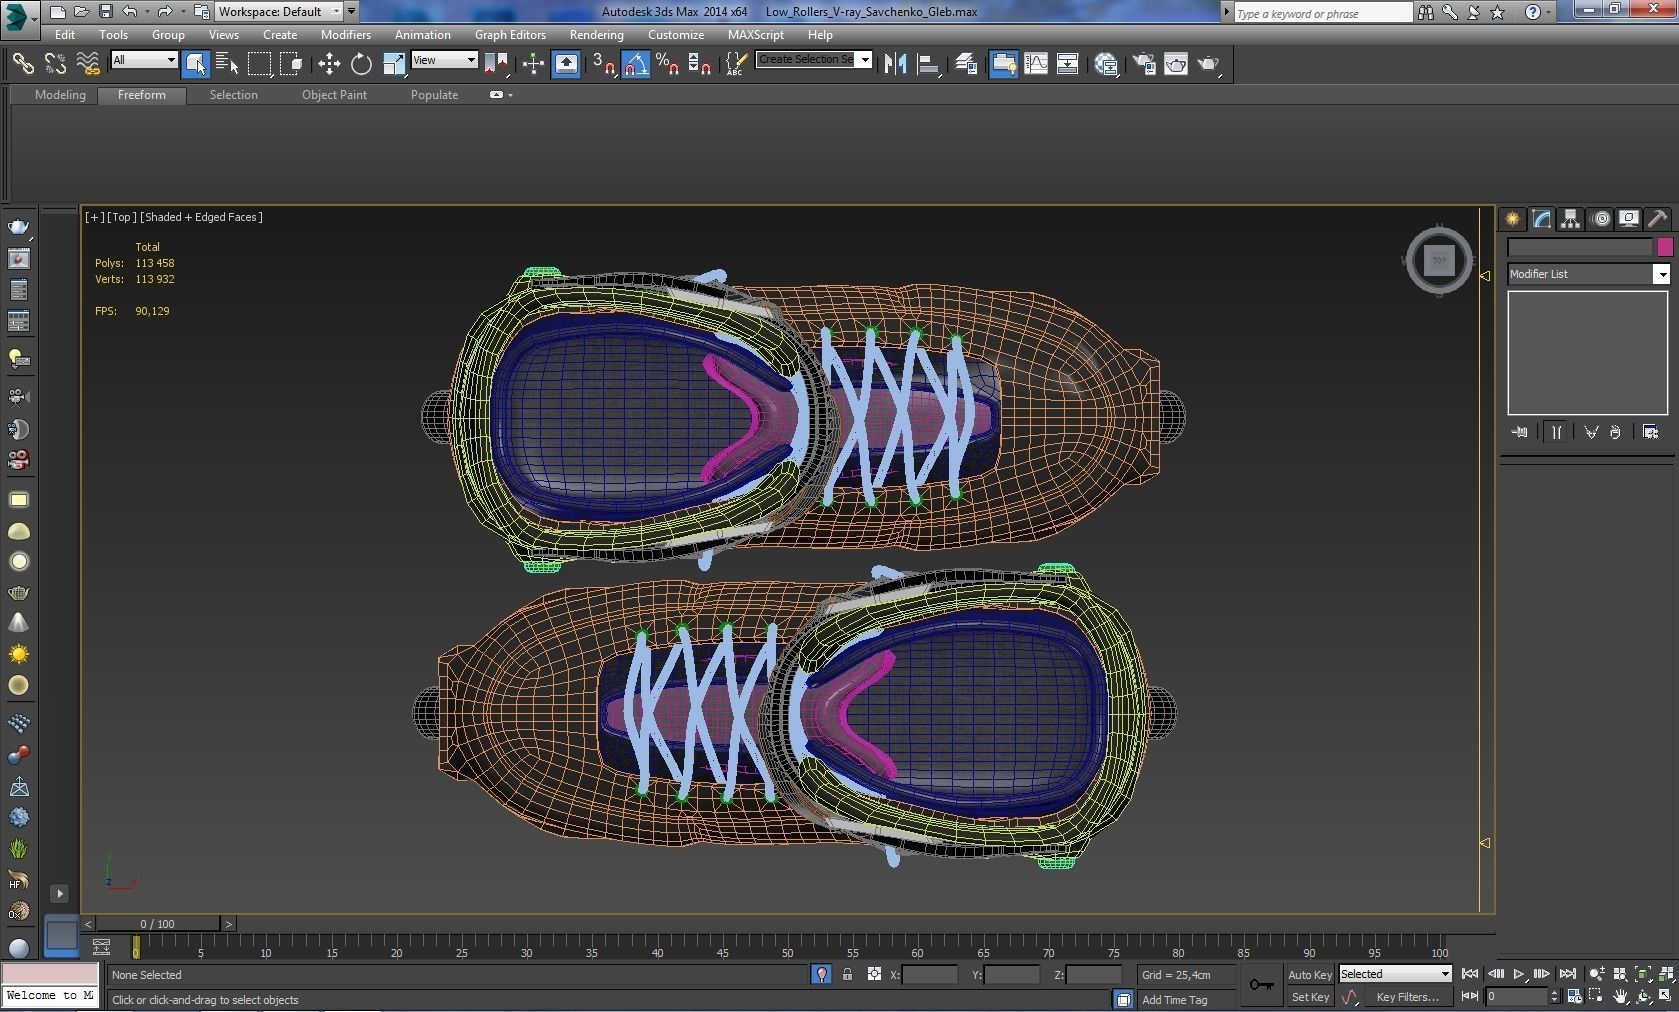Open the Workspace: Default dropdown
This screenshot has width=1679, height=1012.
coord(280,12)
